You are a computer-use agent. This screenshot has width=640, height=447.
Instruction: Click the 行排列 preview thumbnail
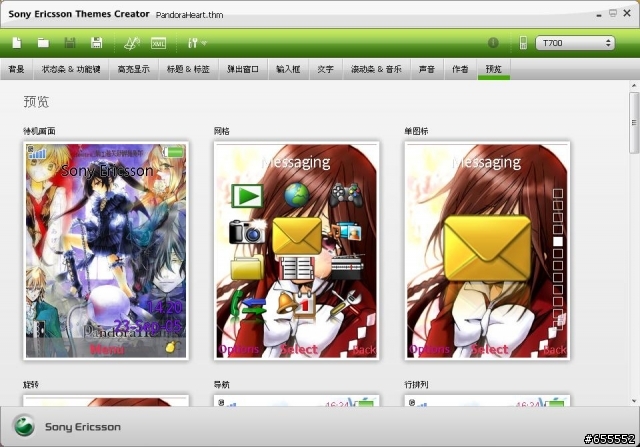click(487, 400)
